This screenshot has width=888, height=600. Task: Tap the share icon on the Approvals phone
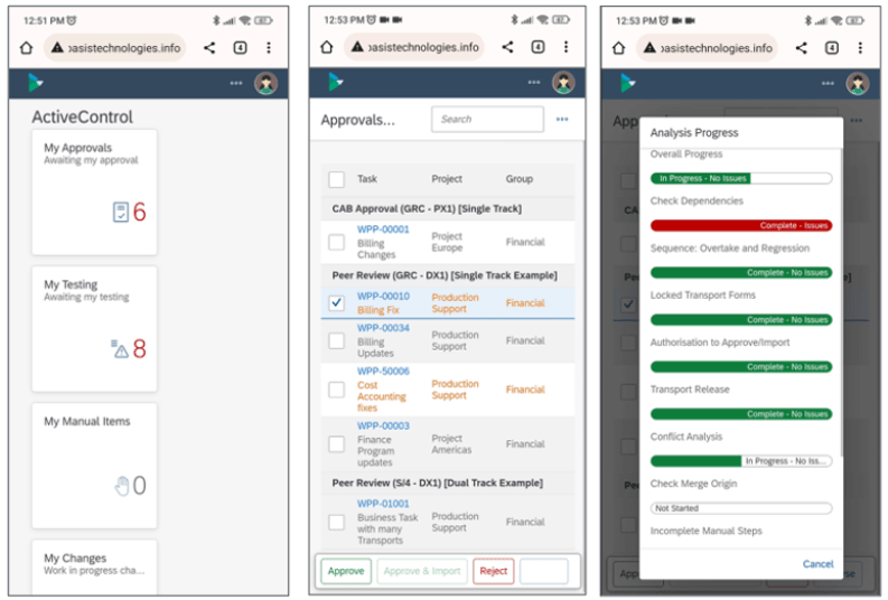coord(508,47)
